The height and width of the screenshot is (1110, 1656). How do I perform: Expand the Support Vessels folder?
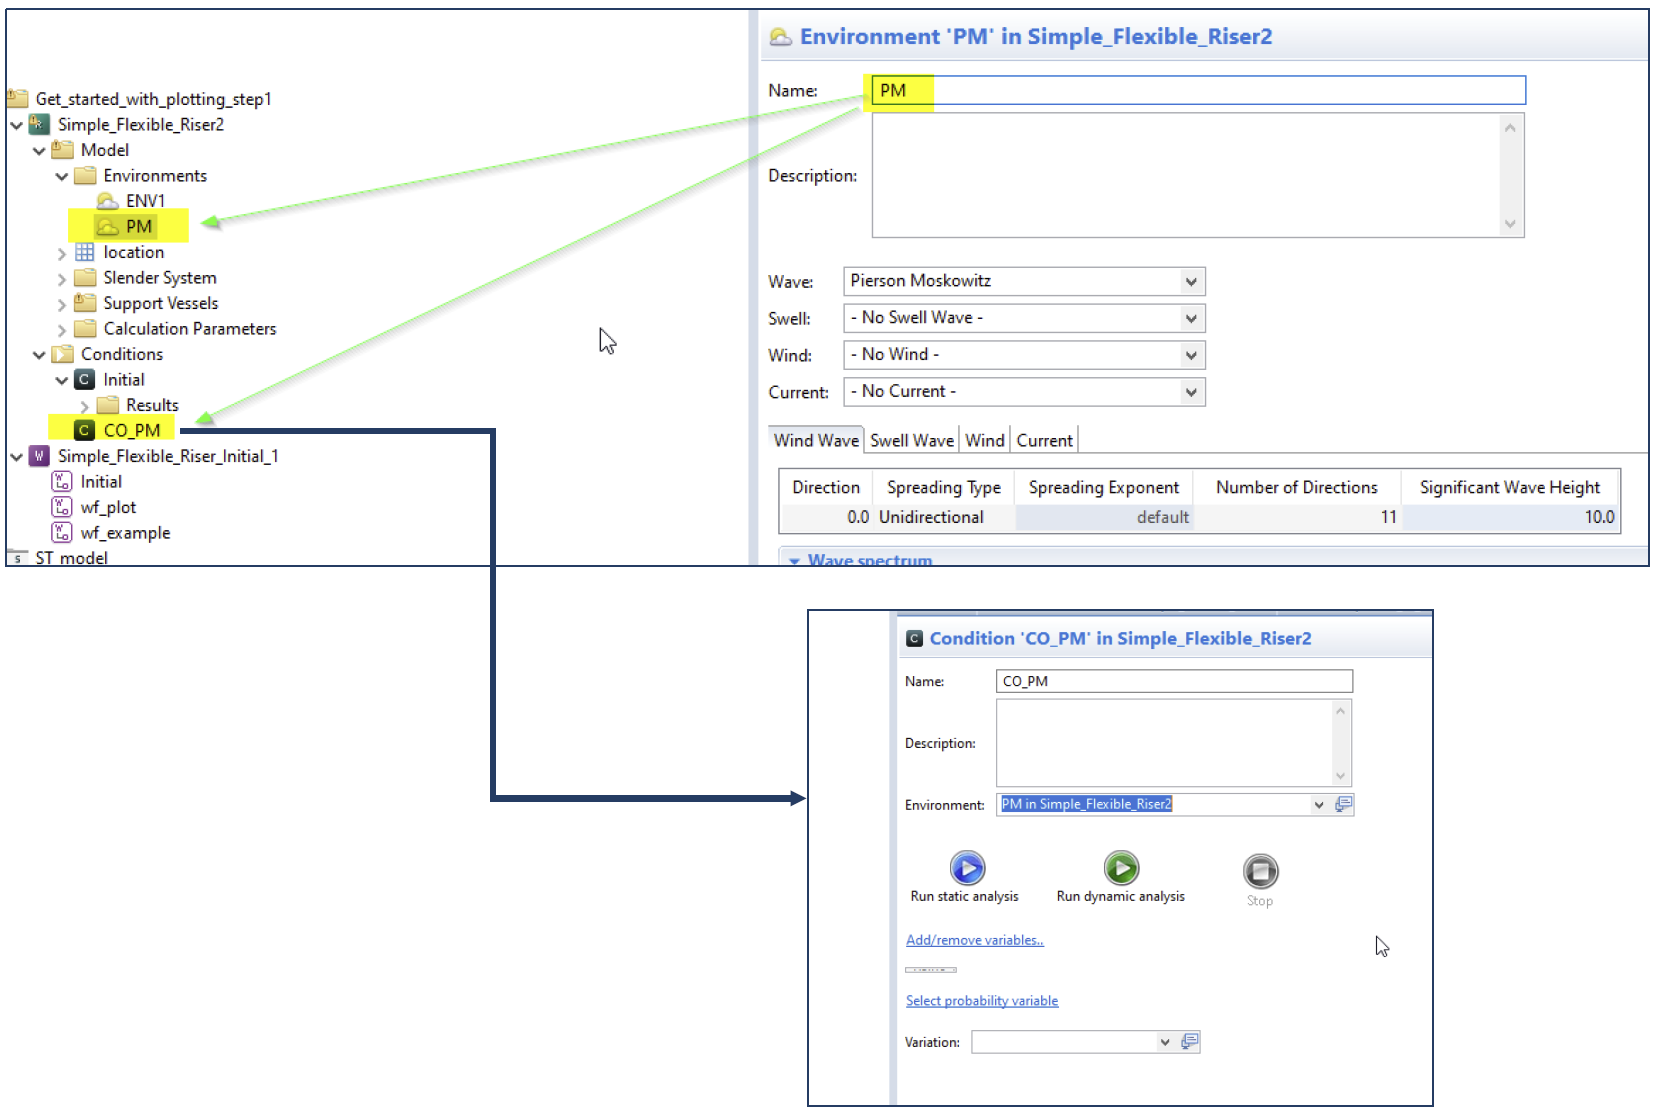(x=62, y=304)
